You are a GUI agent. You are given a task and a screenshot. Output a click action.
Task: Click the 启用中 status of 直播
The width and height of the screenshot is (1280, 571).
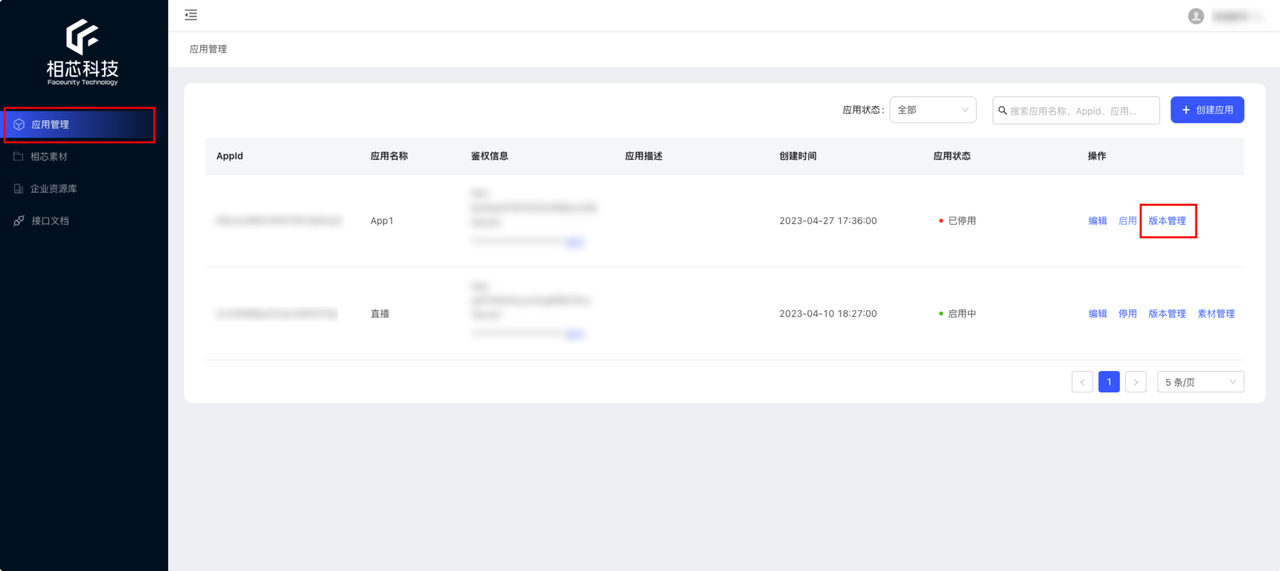pos(957,314)
